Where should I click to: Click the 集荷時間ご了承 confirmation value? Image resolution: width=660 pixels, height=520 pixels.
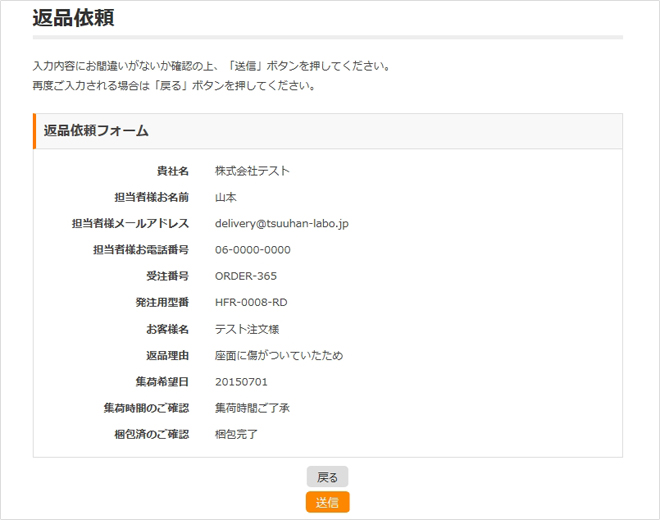[252, 408]
